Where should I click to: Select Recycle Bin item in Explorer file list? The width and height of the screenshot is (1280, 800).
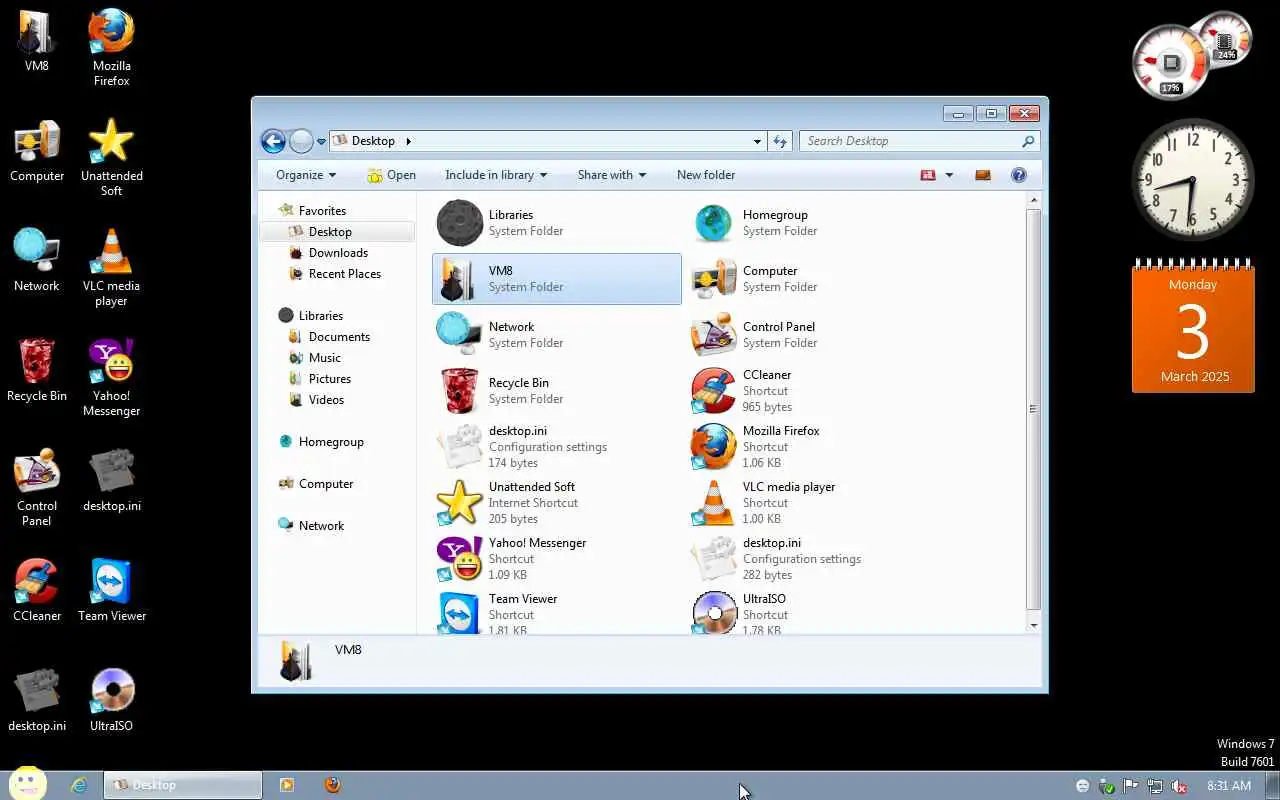pos(556,391)
